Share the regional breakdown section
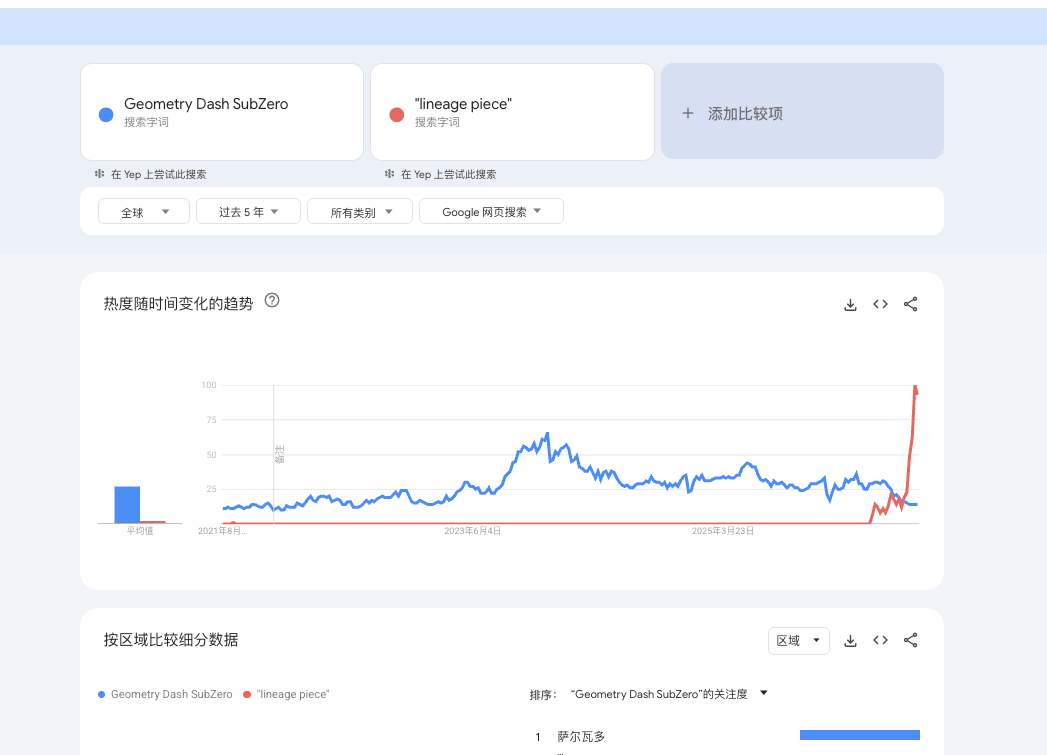This screenshot has height=755, width=1047. (x=910, y=640)
